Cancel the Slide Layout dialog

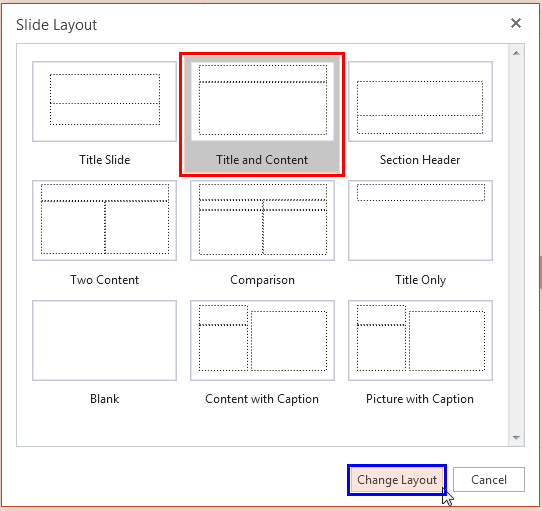pyautogui.click(x=489, y=480)
